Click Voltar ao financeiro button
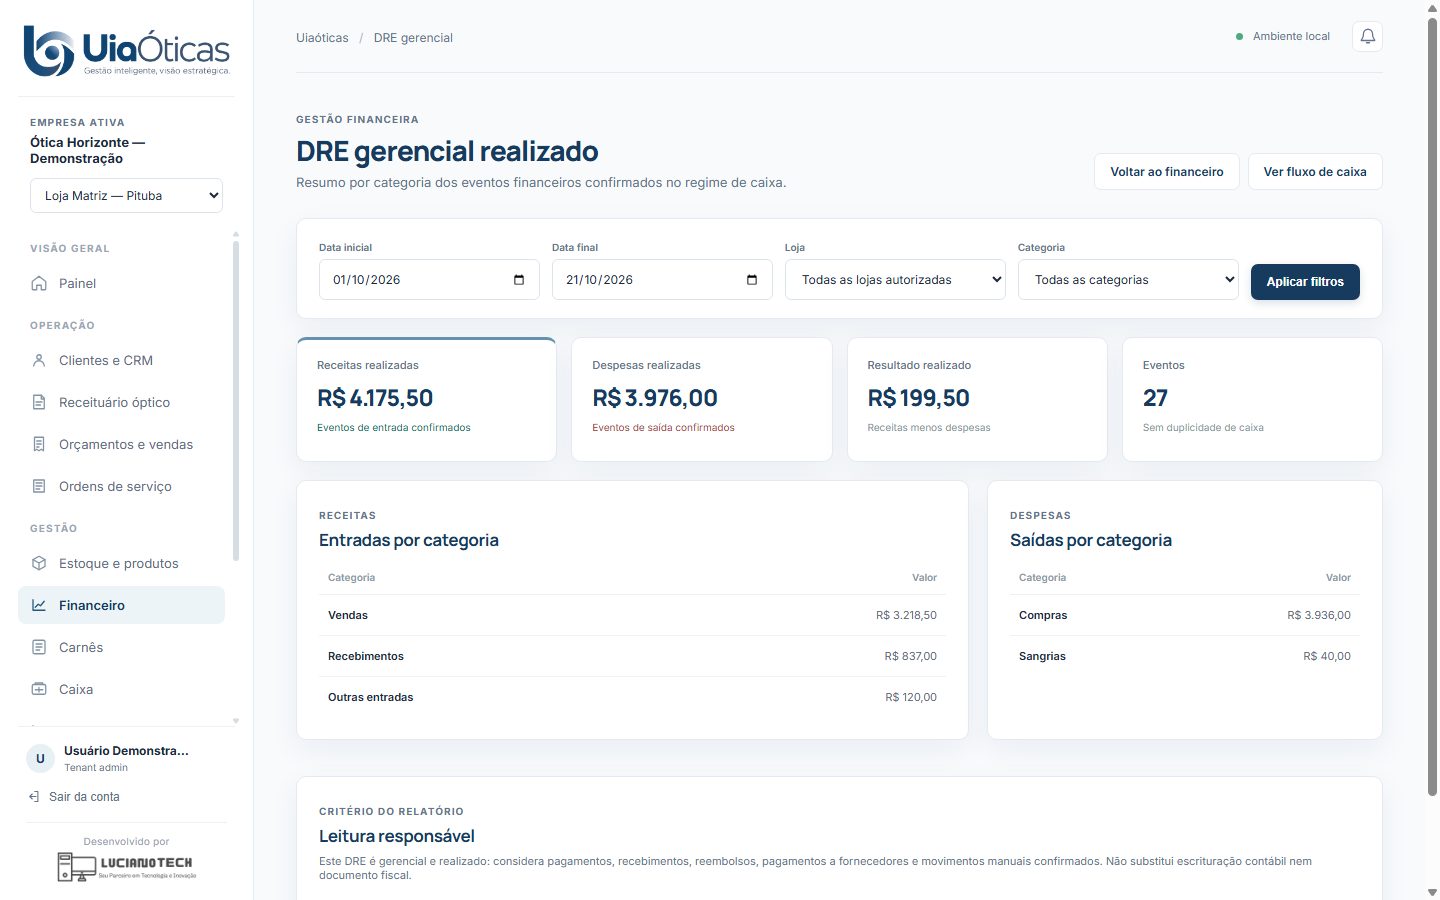This screenshot has height=900, width=1440. 1167,172
